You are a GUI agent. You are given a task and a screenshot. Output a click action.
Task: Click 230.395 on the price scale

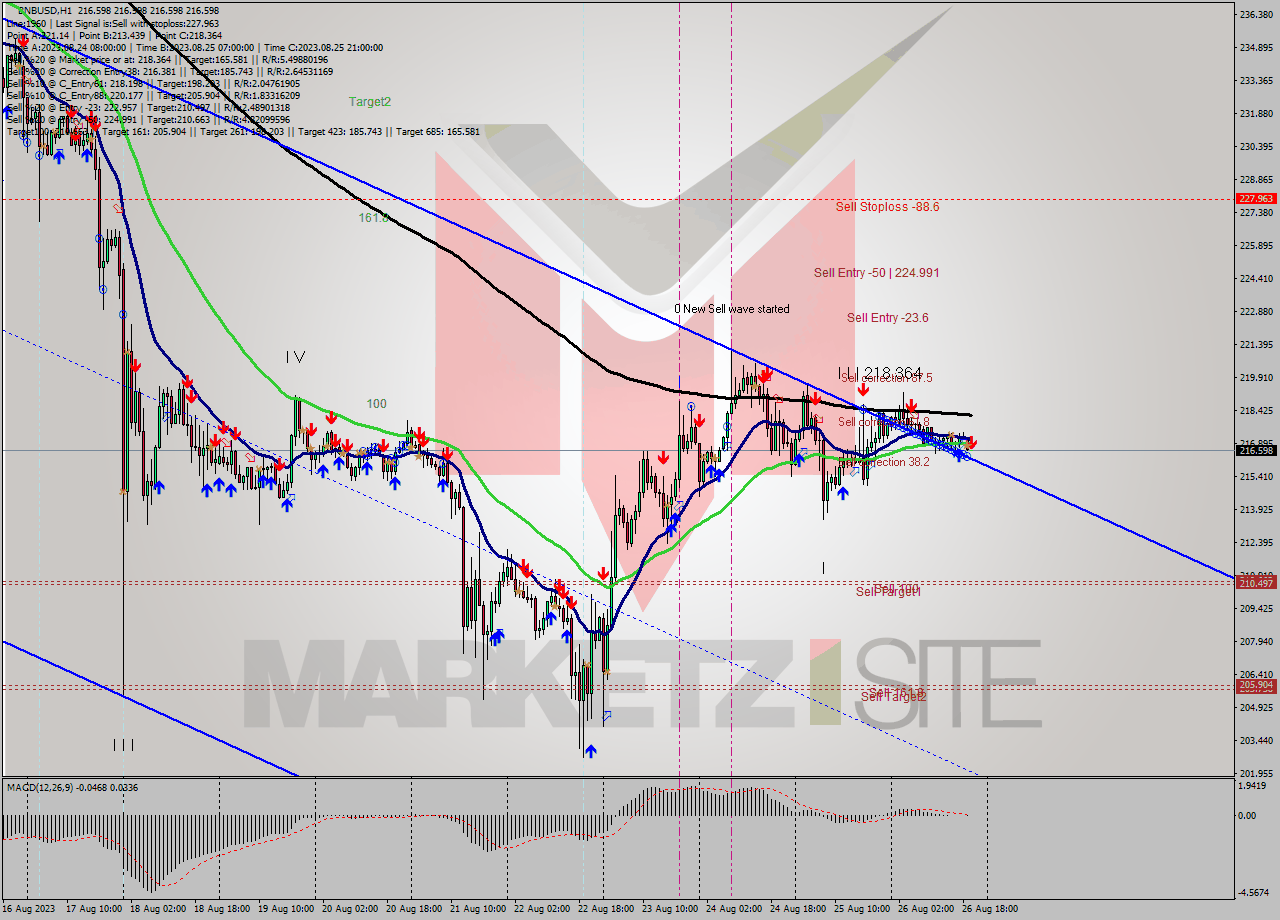[x=1255, y=146]
